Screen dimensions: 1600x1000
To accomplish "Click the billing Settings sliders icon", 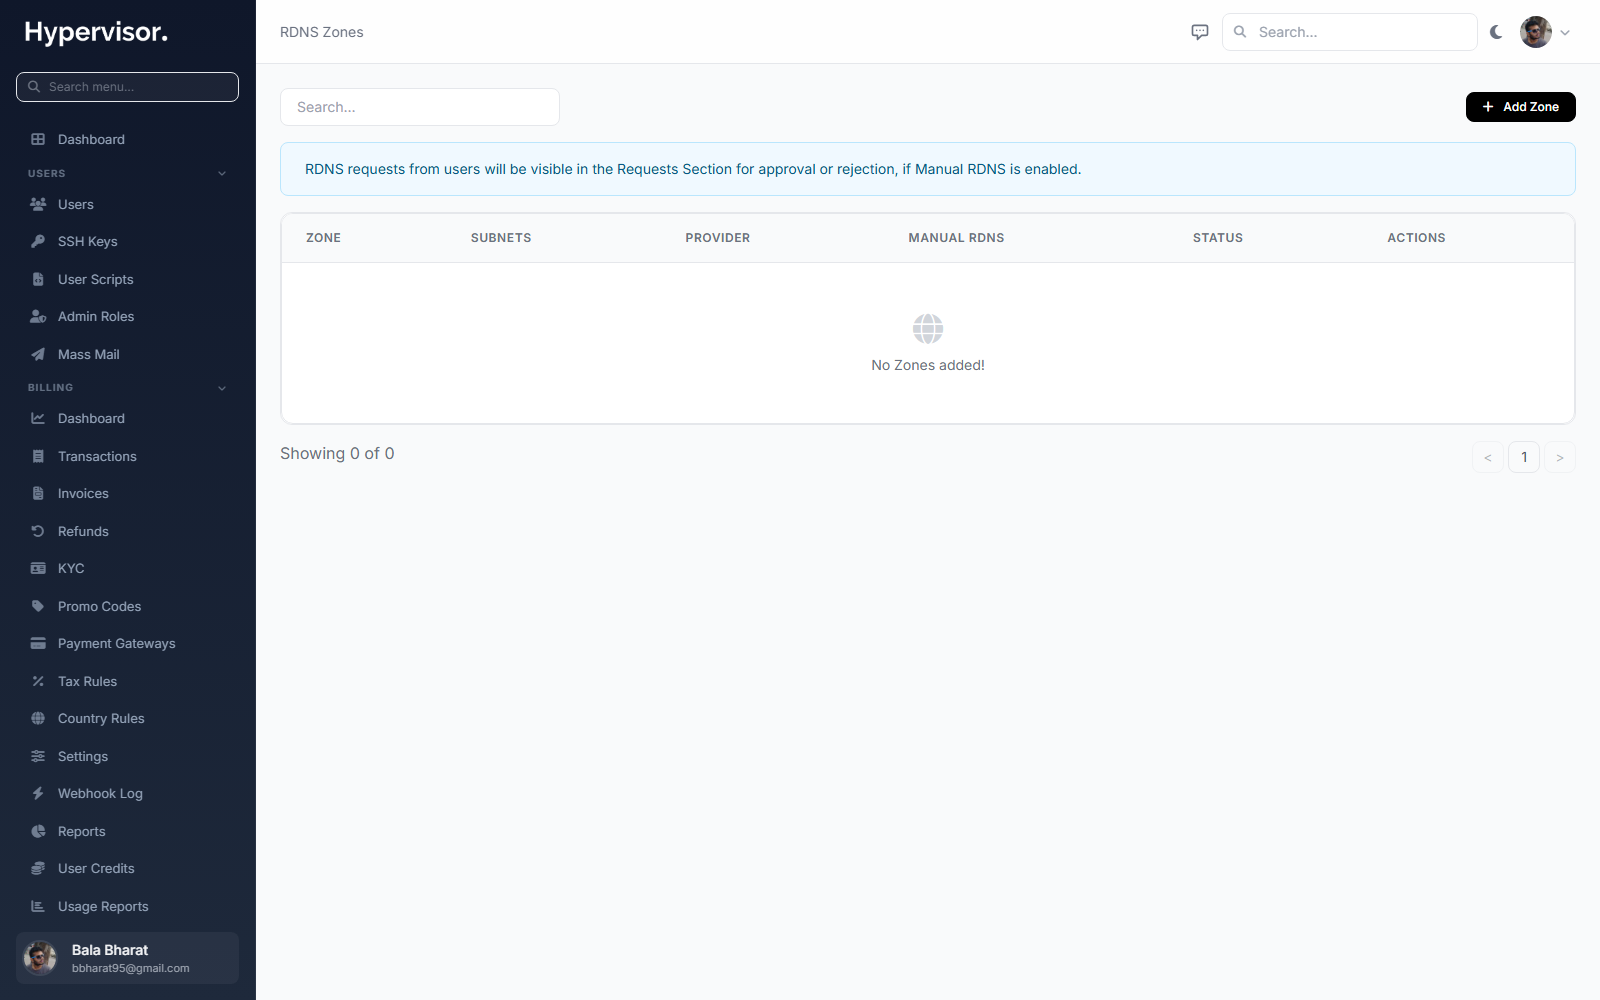I will [38, 756].
